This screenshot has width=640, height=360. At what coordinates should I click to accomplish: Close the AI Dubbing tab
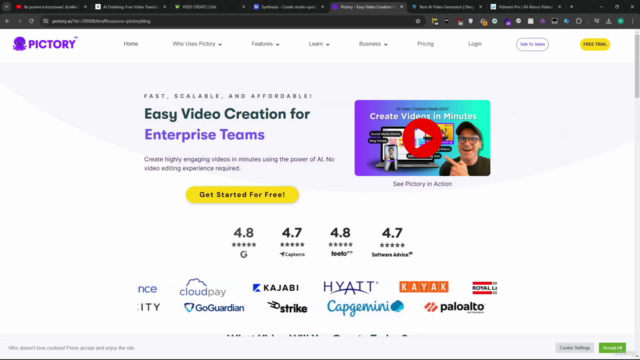tap(164, 7)
